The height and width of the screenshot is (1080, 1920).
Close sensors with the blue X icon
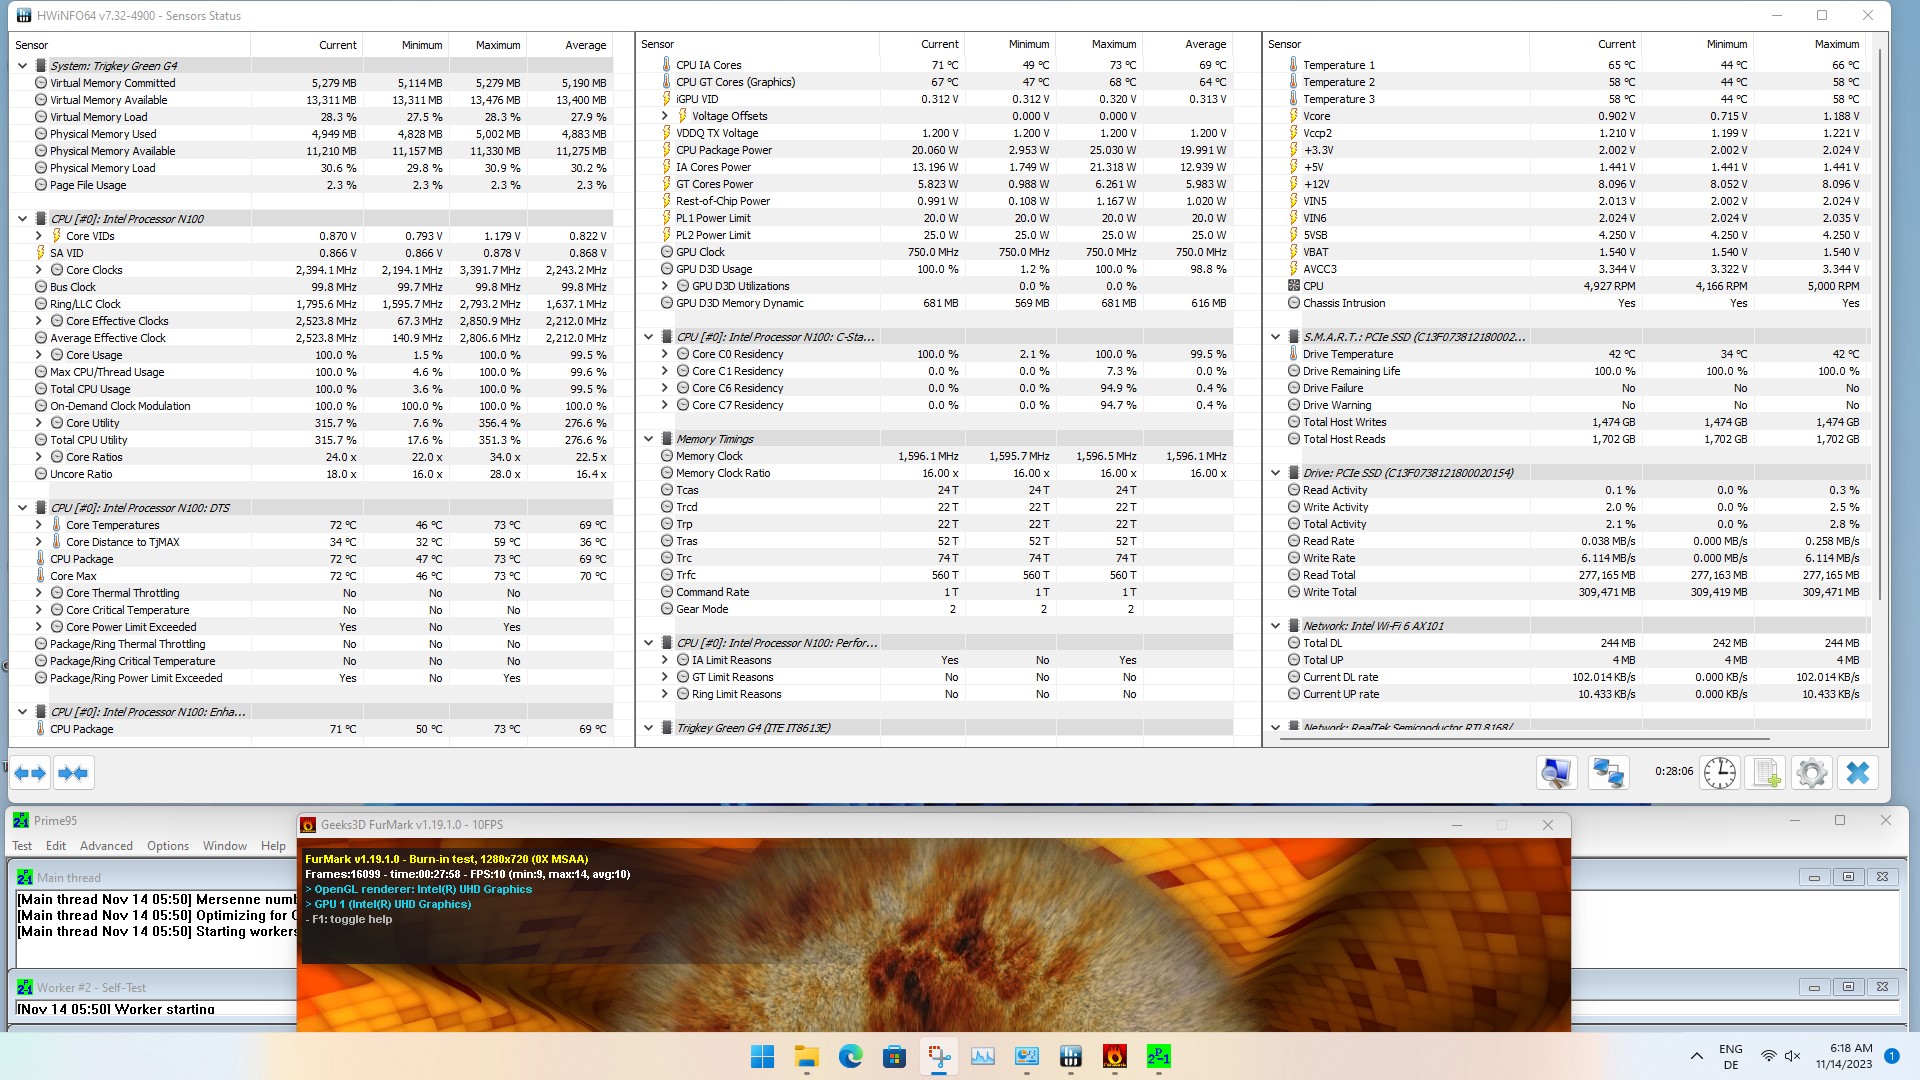tap(1857, 773)
